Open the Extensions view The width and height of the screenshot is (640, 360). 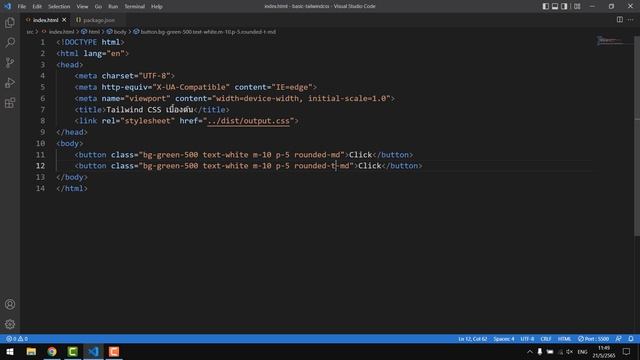tap(10, 103)
